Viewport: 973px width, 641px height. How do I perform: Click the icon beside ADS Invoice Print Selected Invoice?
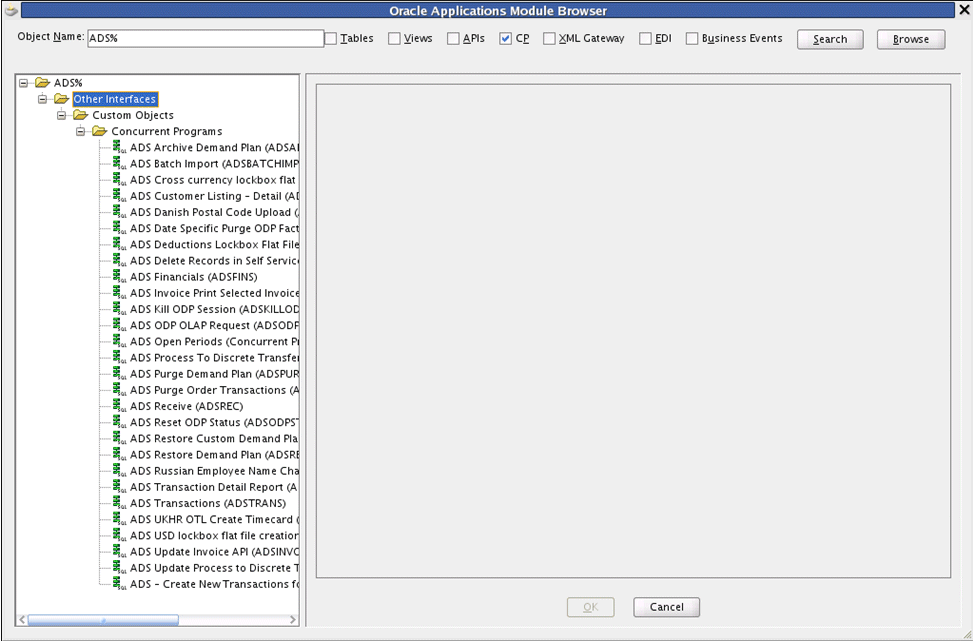click(120, 292)
